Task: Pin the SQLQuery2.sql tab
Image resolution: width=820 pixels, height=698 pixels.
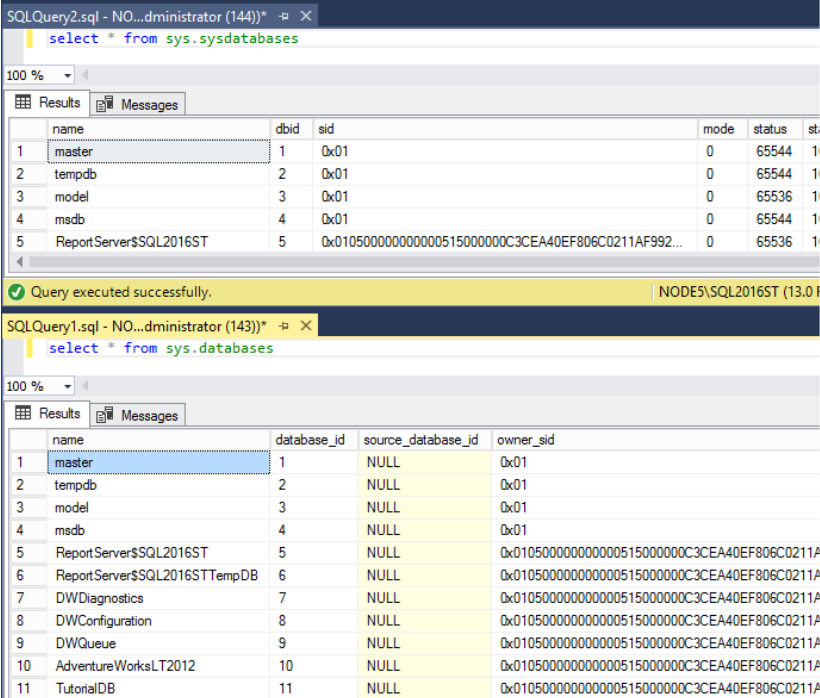Action: click(284, 16)
